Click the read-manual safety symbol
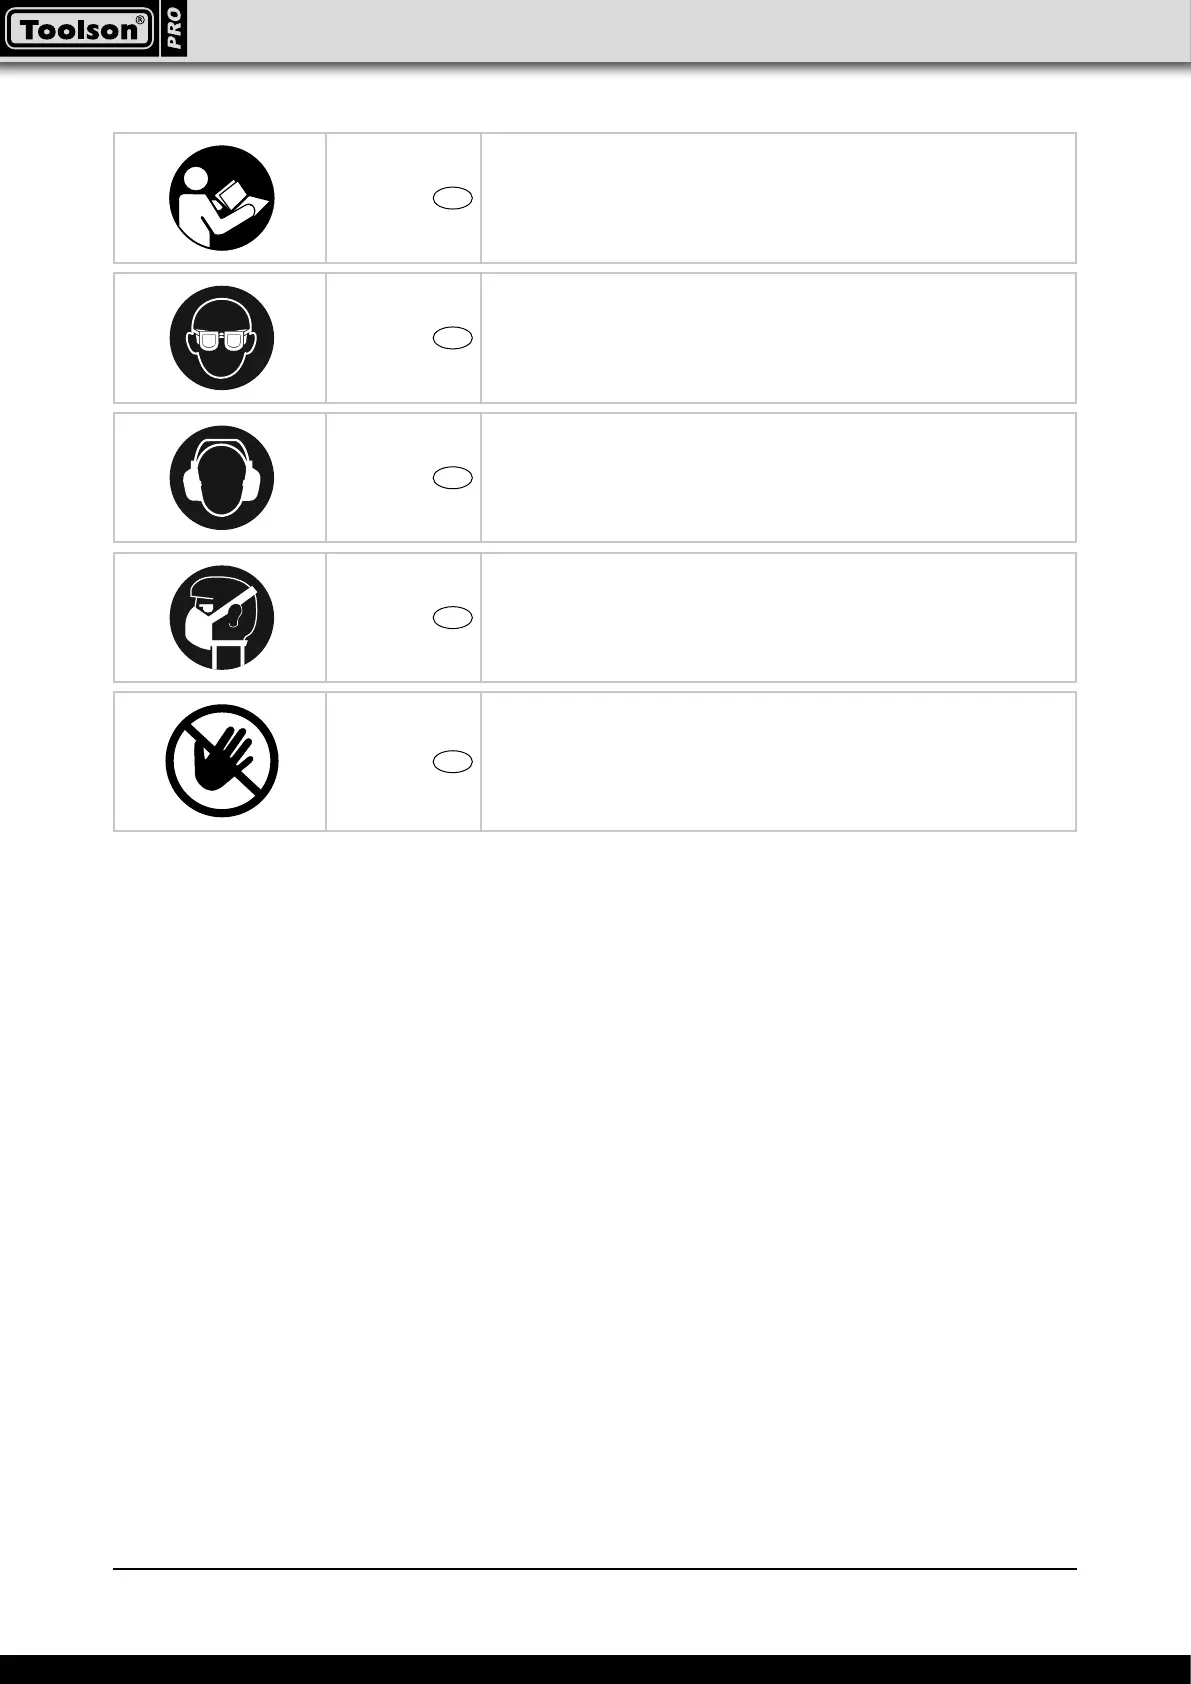This screenshot has width=1191, height=1684. click(x=221, y=198)
